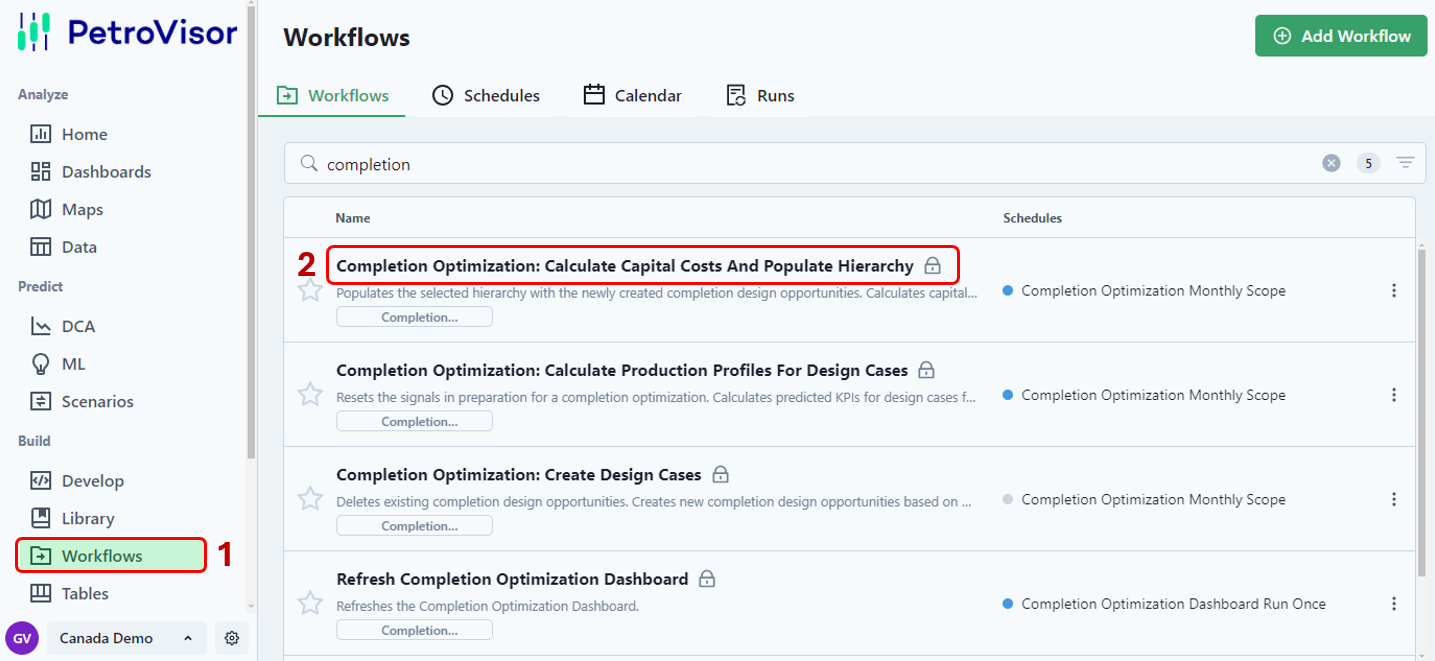Click the Name column header
Screen dimensions: 1435x661
tap(353, 218)
